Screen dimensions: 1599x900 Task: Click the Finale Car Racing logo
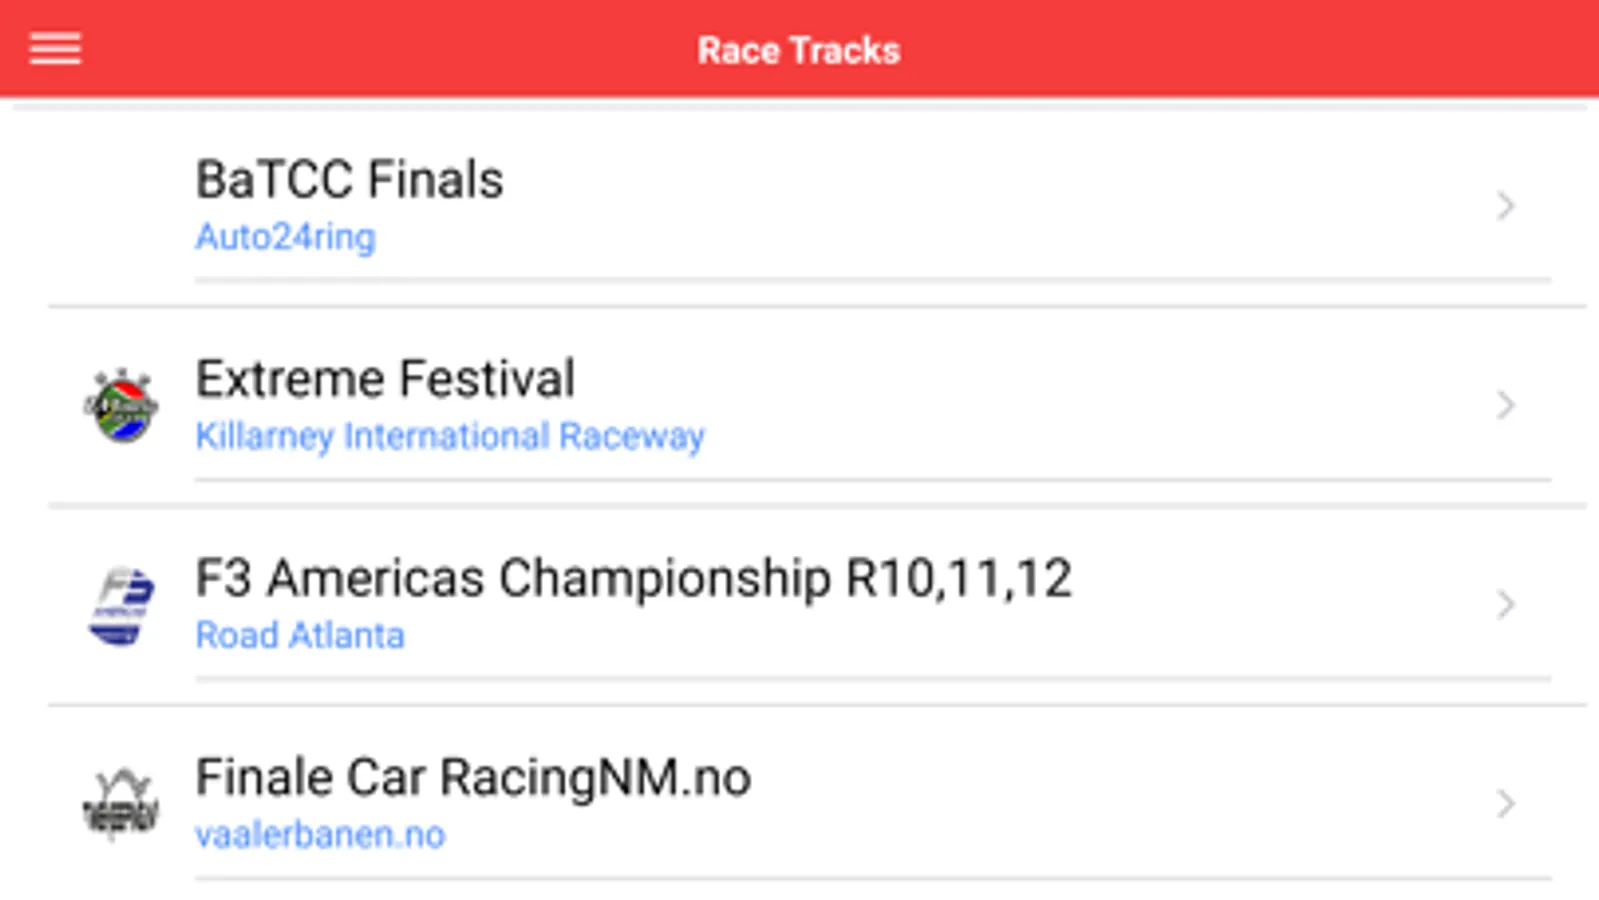coord(121,804)
